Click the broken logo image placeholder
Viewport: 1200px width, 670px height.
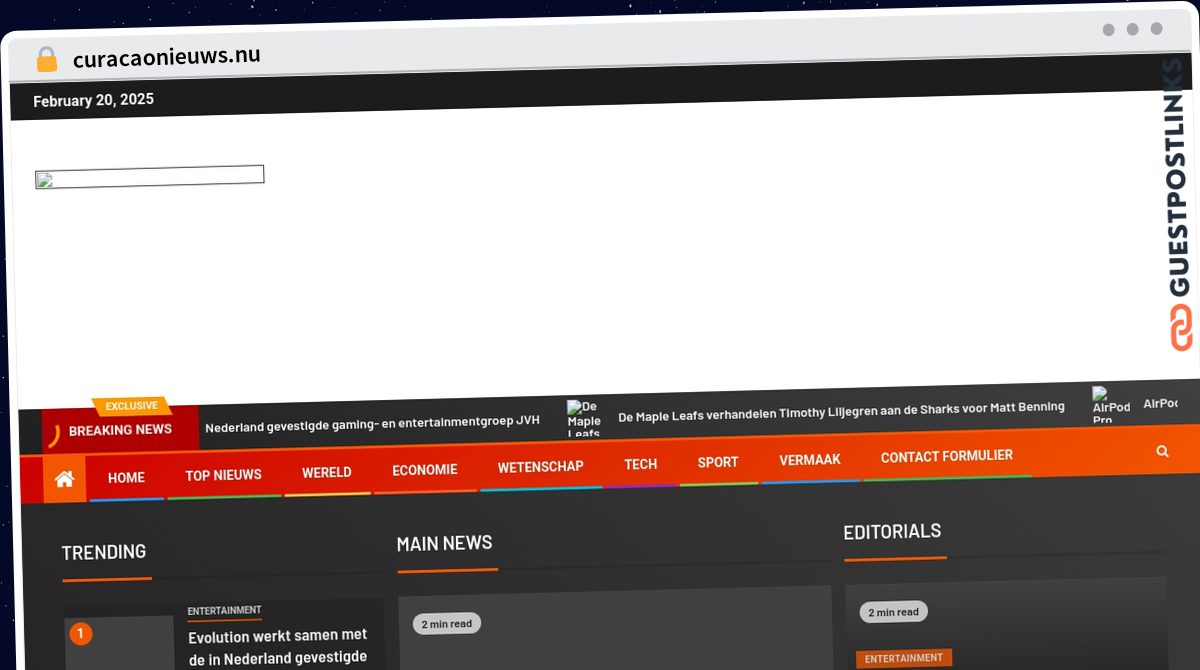[x=150, y=178]
